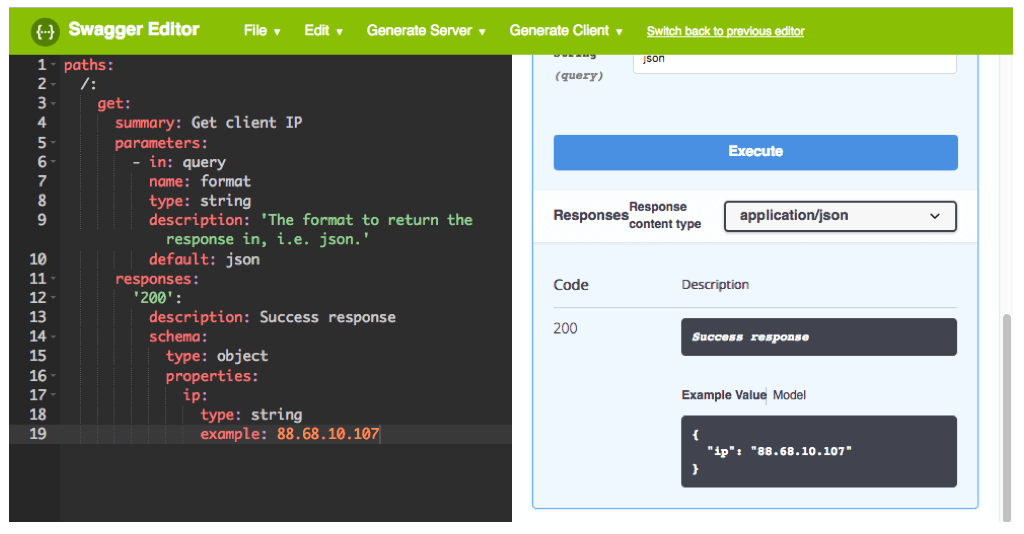Click the format query input field

[x=794, y=60]
